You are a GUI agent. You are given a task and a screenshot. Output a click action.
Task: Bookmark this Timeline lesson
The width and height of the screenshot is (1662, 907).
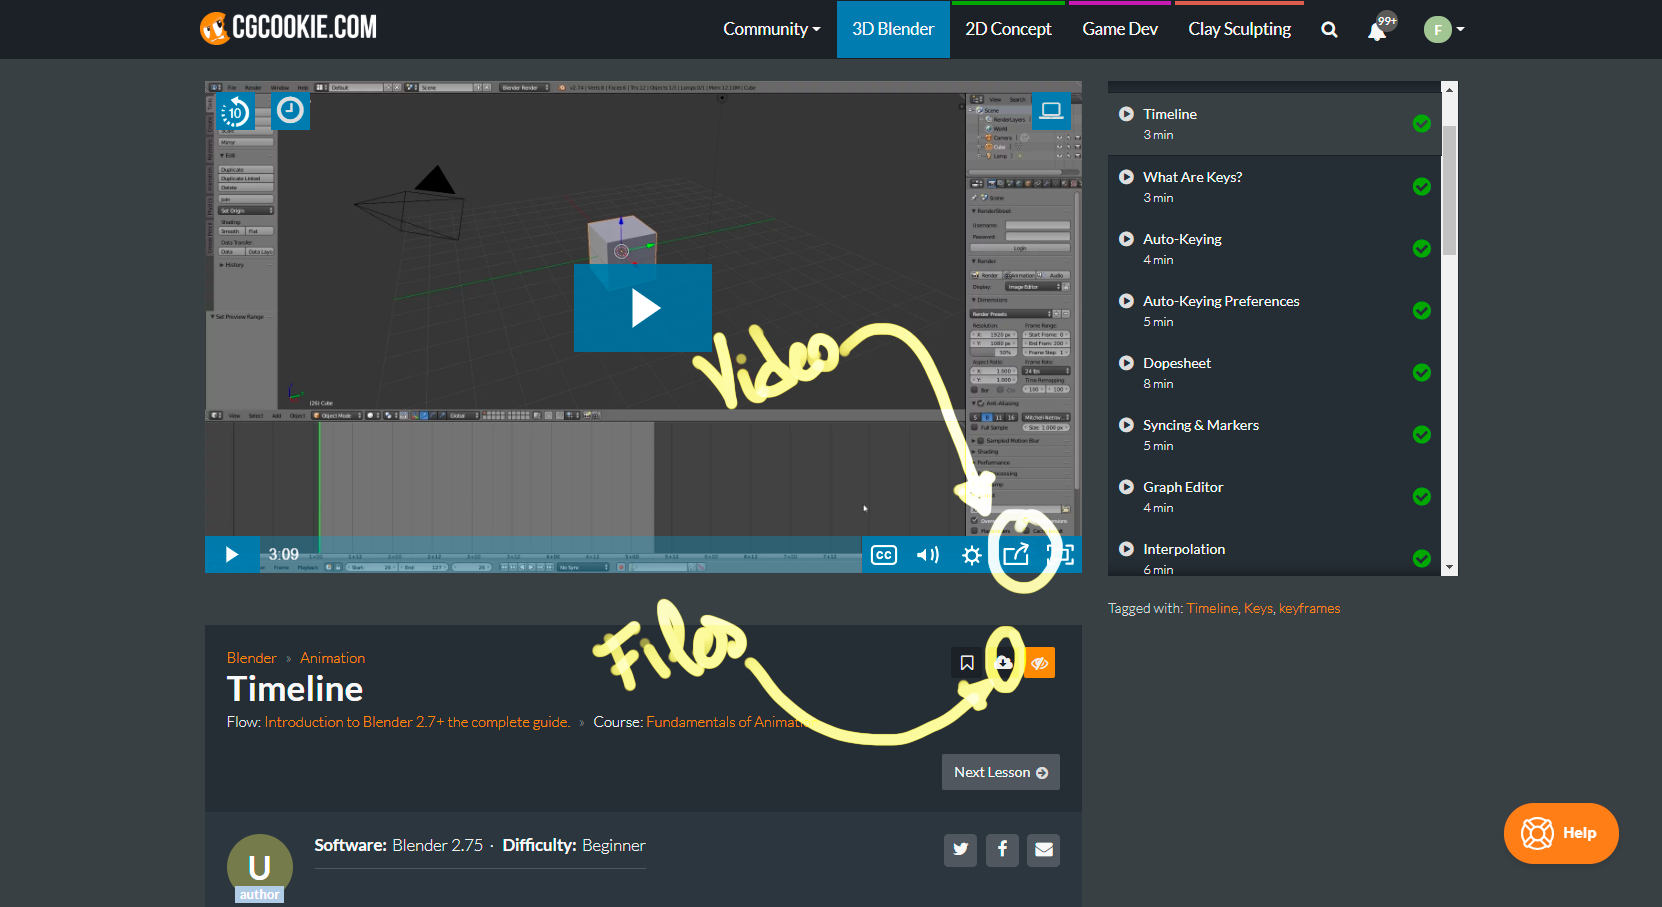pos(967,663)
